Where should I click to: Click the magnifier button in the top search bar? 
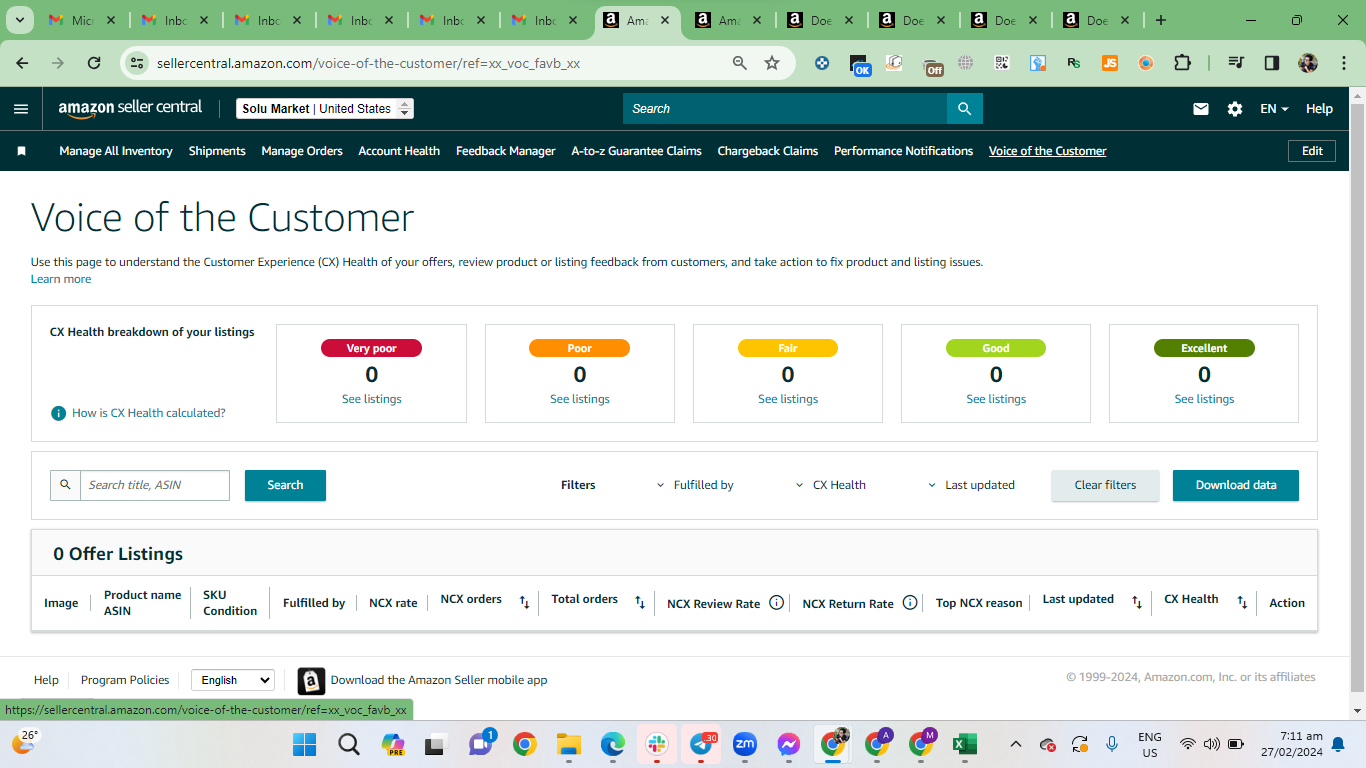965,109
